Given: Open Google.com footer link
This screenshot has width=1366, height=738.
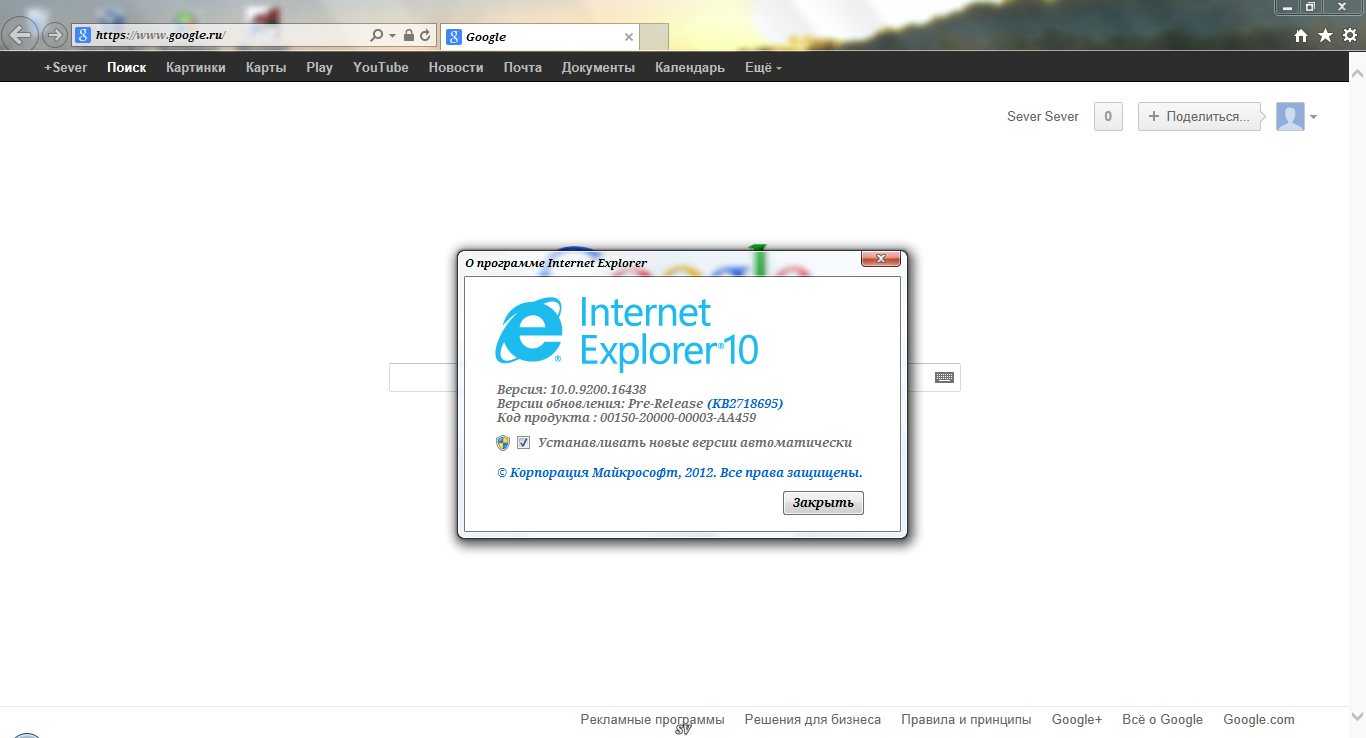Looking at the screenshot, I should pos(1259,719).
